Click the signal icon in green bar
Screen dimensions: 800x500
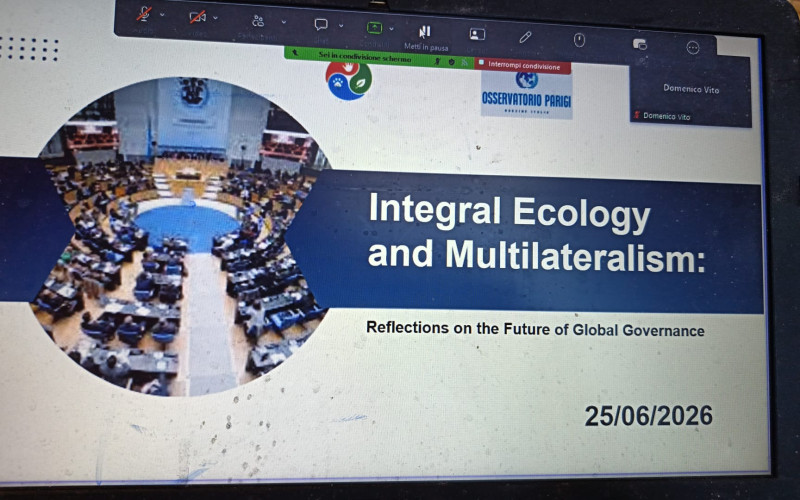[x=465, y=62]
